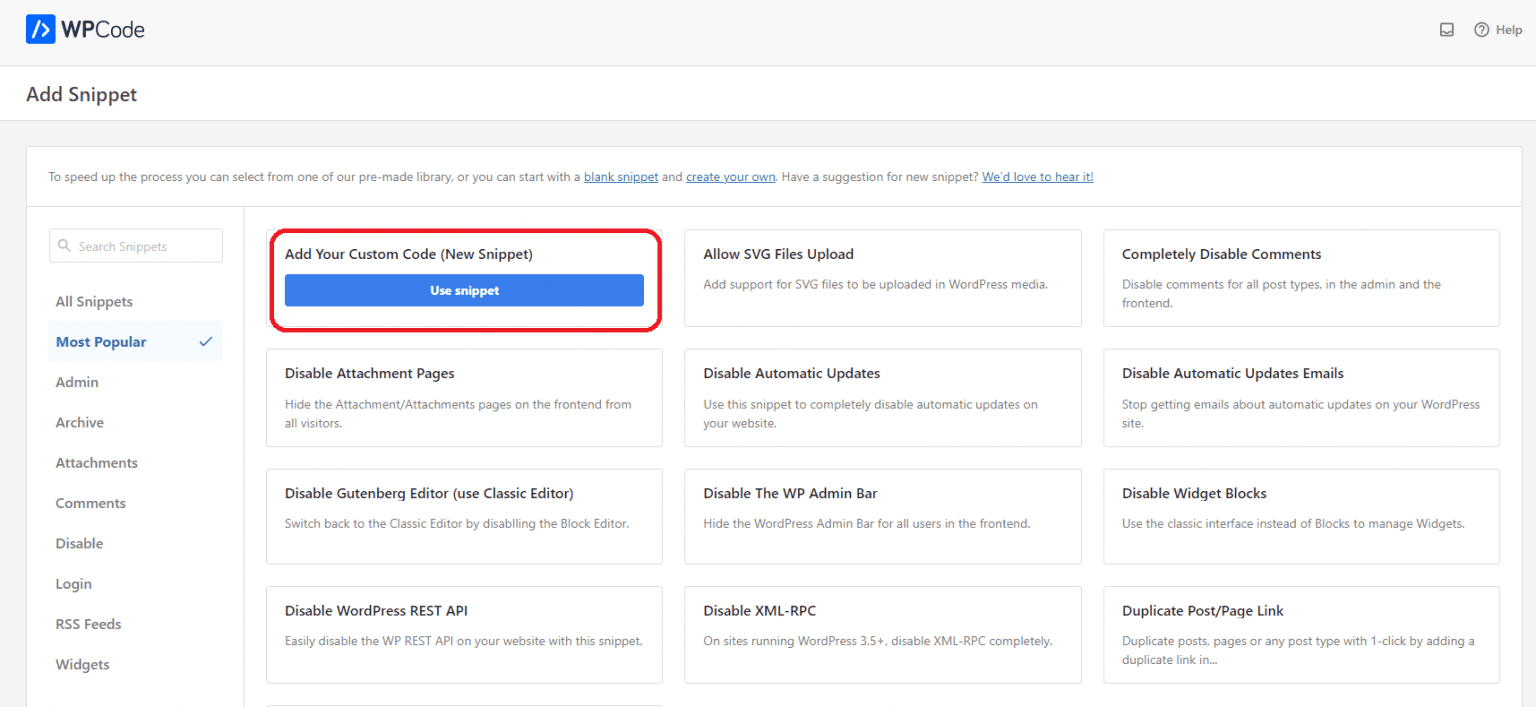Screen dimensions: 1536x707
Task: Open the inbox icon in the top bar
Action: coord(1446,30)
